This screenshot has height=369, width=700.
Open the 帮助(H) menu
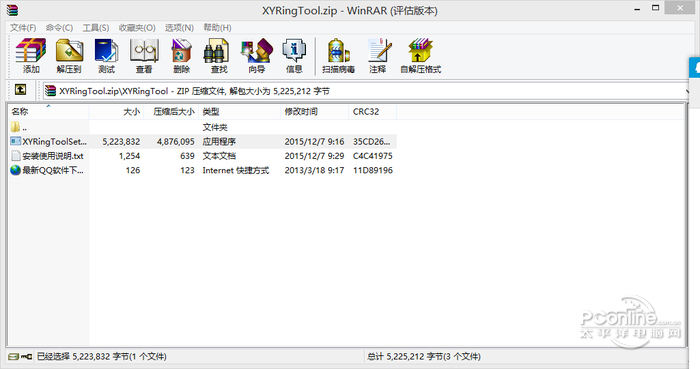pyautogui.click(x=217, y=28)
